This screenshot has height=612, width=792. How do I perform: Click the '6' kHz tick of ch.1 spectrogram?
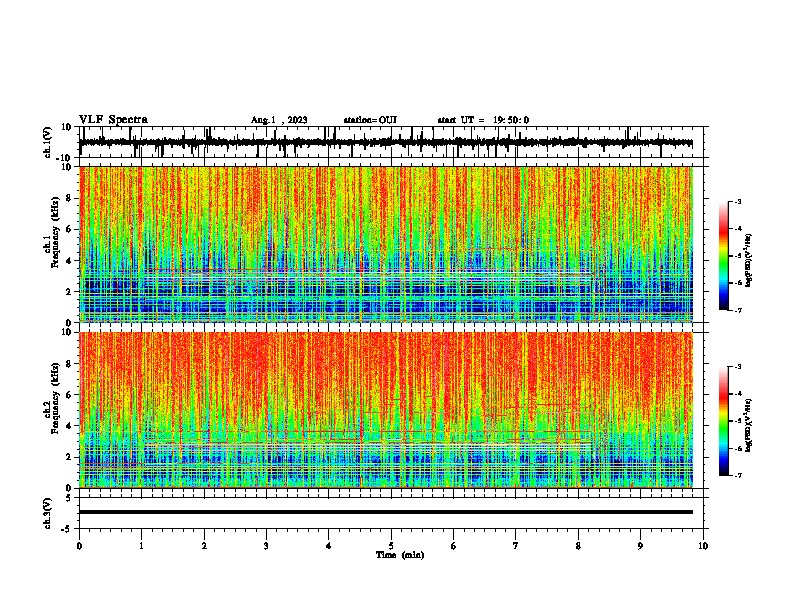[70, 230]
